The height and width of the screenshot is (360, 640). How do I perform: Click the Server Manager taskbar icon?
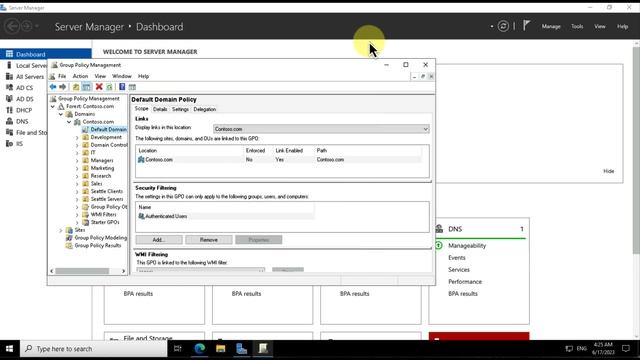[x=242, y=349]
